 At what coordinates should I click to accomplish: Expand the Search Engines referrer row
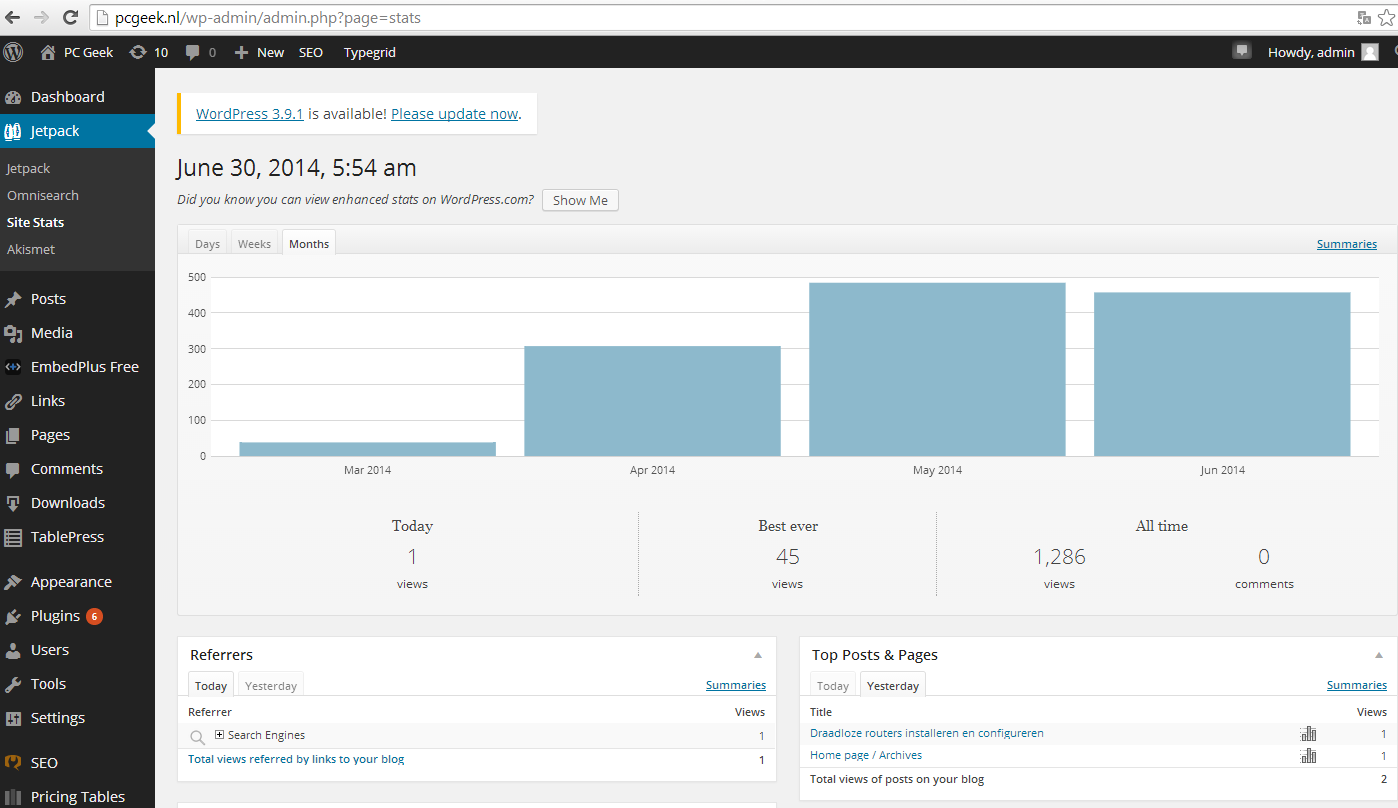tap(220, 735)
